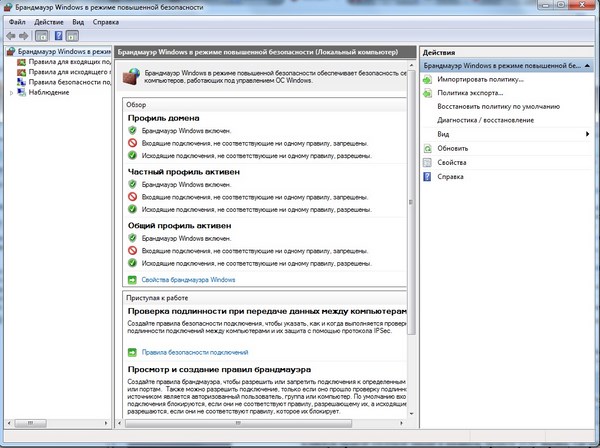Image resolution: width=600 pixels, height=448 pixels.
Task: Click the Наблюдение monitor icon
Action: [21, 92]
